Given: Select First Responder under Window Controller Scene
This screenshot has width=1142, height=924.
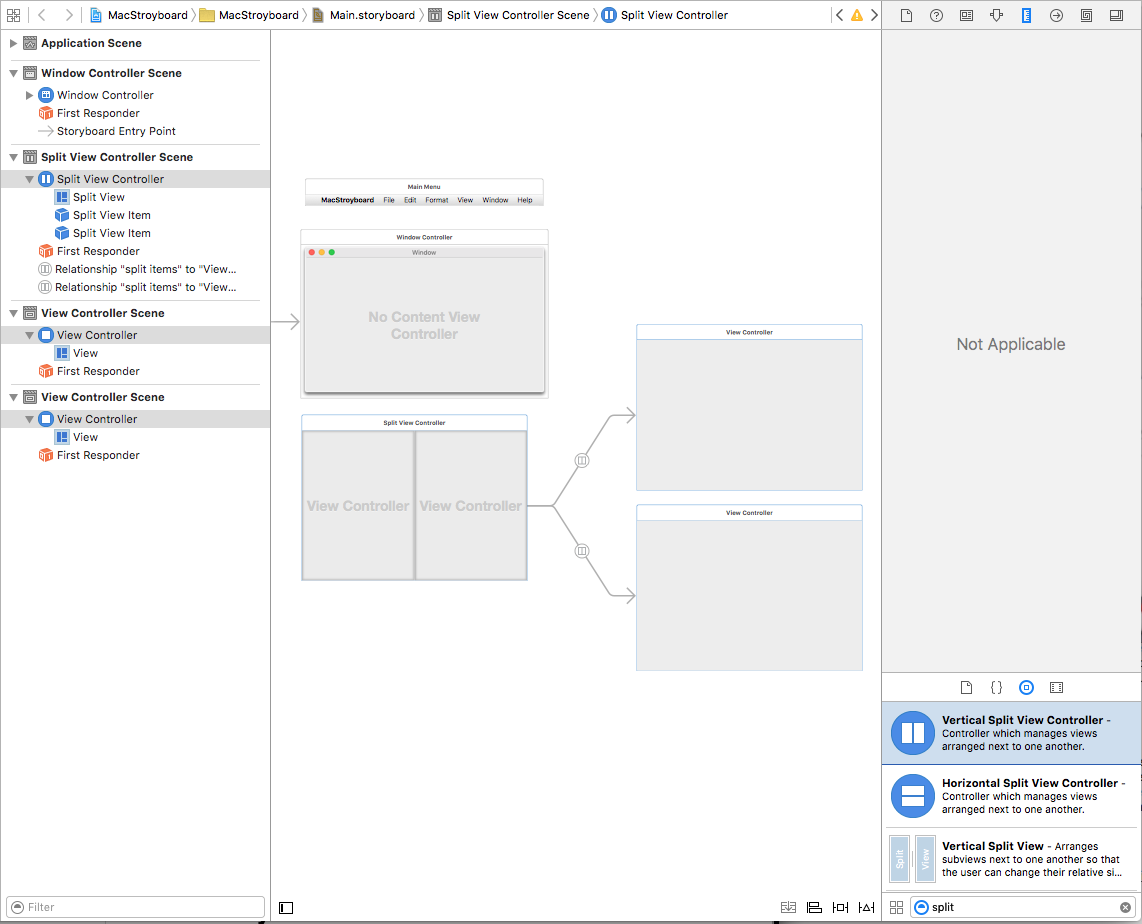Looking at the screenshot, I should [x=98, y=113].
